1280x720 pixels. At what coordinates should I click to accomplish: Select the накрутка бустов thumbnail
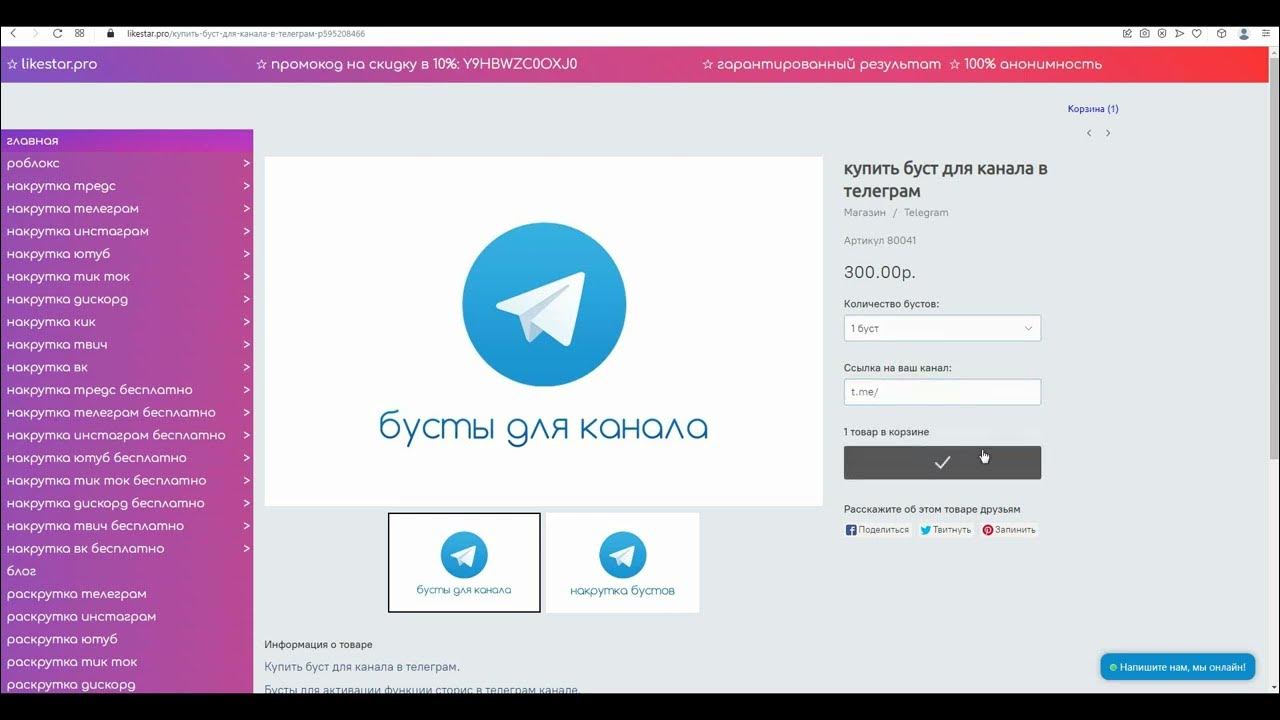tap(622, 562)
